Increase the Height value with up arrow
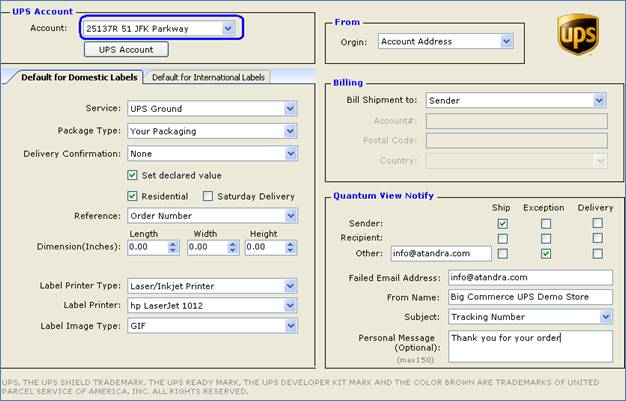Viewport: 626px width, 401px height. [291, 244]
